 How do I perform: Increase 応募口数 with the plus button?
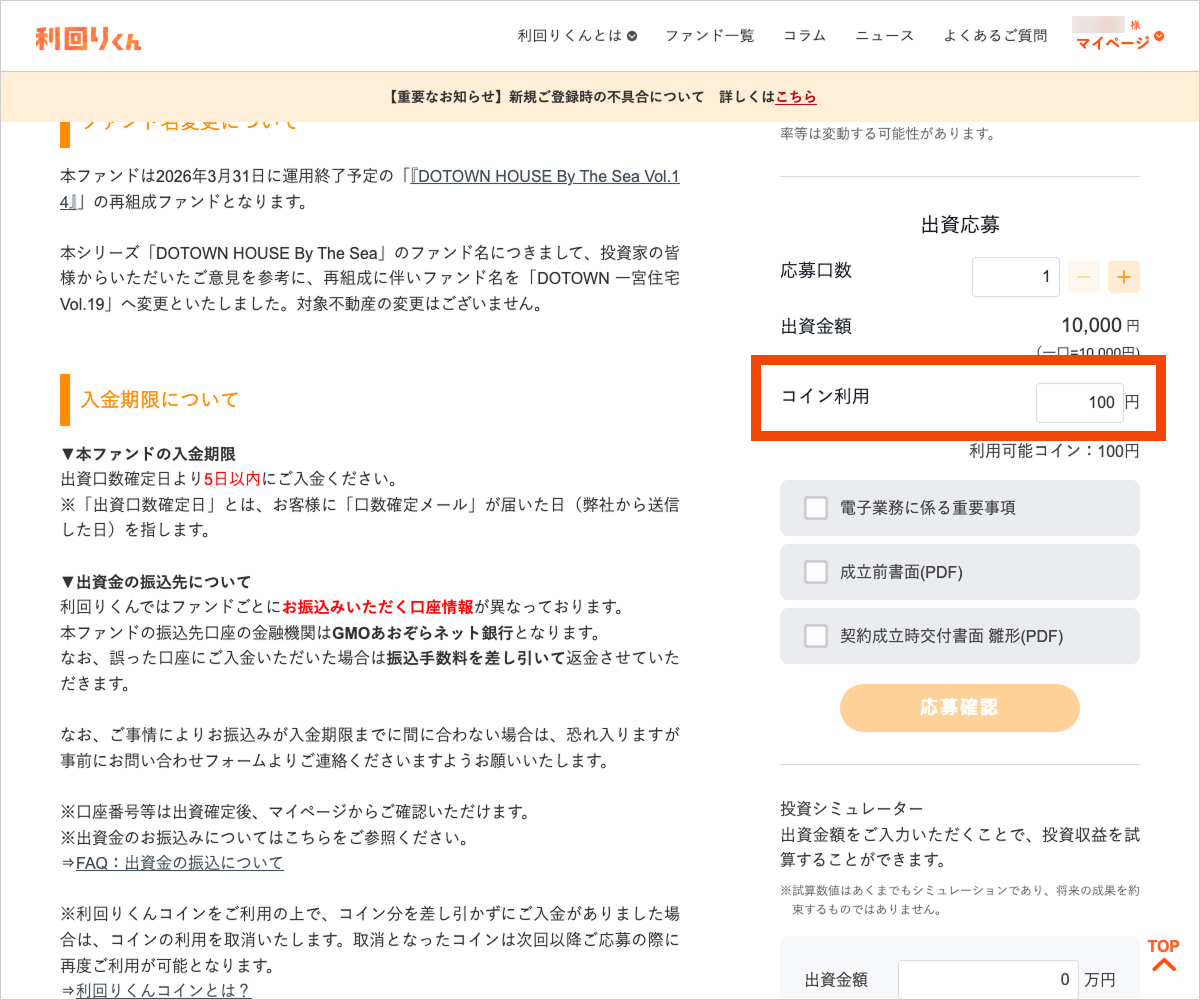(1123, 277)
